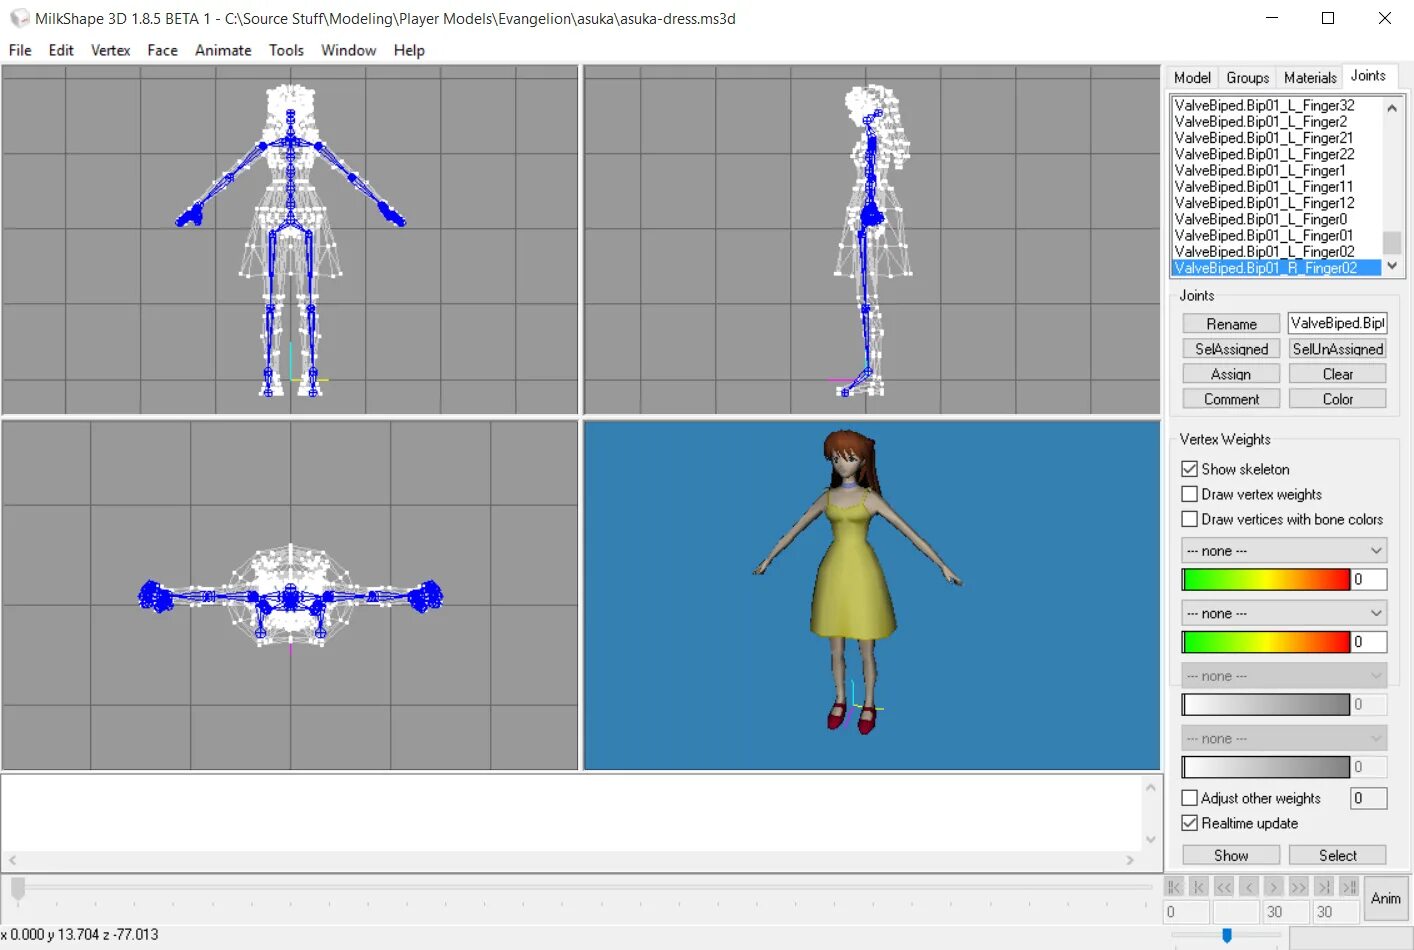
Task: Click the joints list scroll-down arrow
Action: click(x=1392, y=266)
